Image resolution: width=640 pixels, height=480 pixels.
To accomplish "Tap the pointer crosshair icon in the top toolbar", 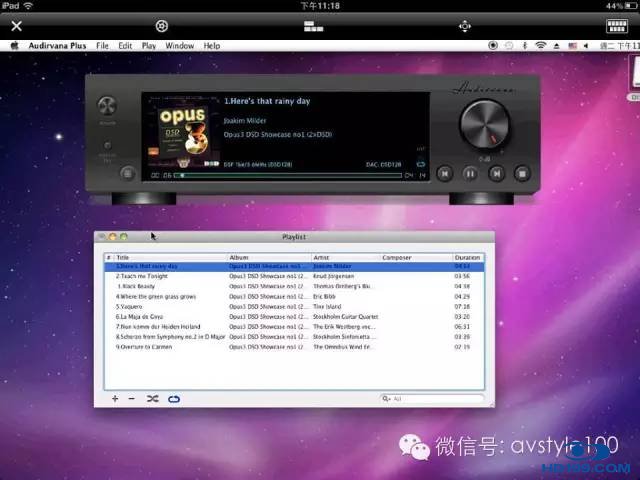I will (x=464, y=27).
